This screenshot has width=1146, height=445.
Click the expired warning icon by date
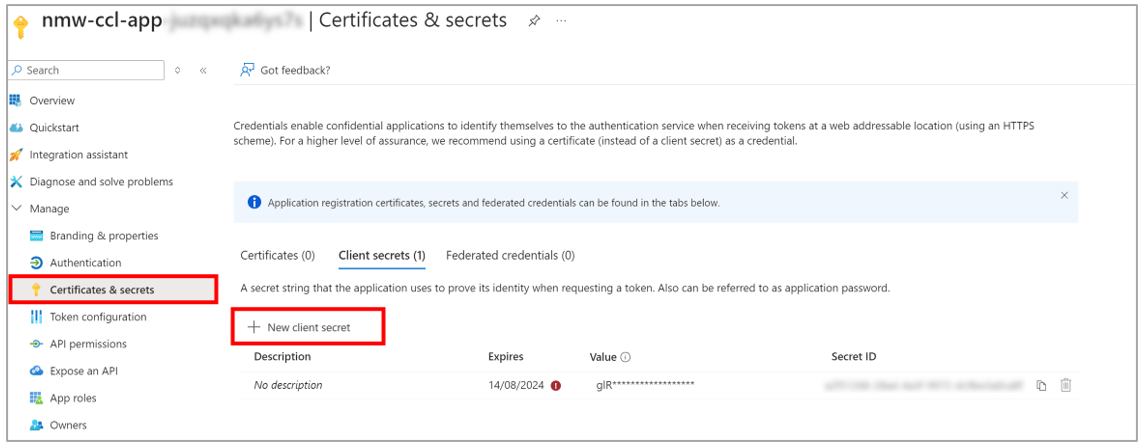555,385
